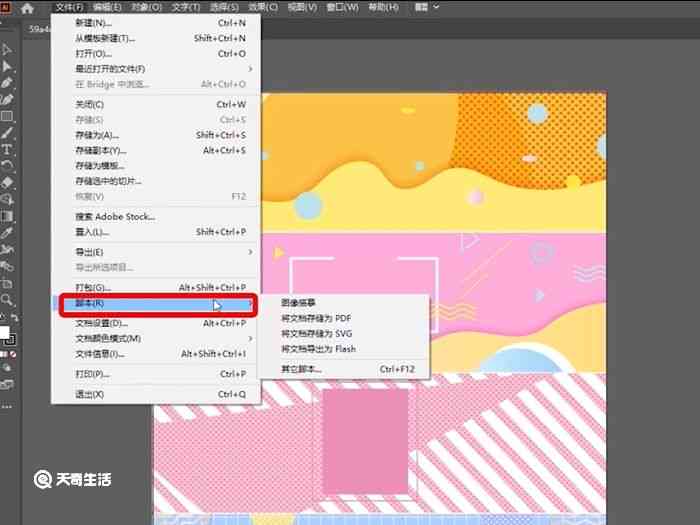This screenshot has height=525, width=700.
Task: Select the Direct Selection tool
Action: point(7,67)
